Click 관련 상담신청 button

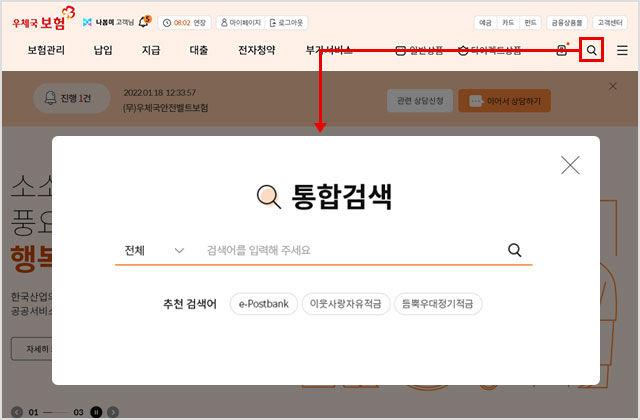[420, 101]
